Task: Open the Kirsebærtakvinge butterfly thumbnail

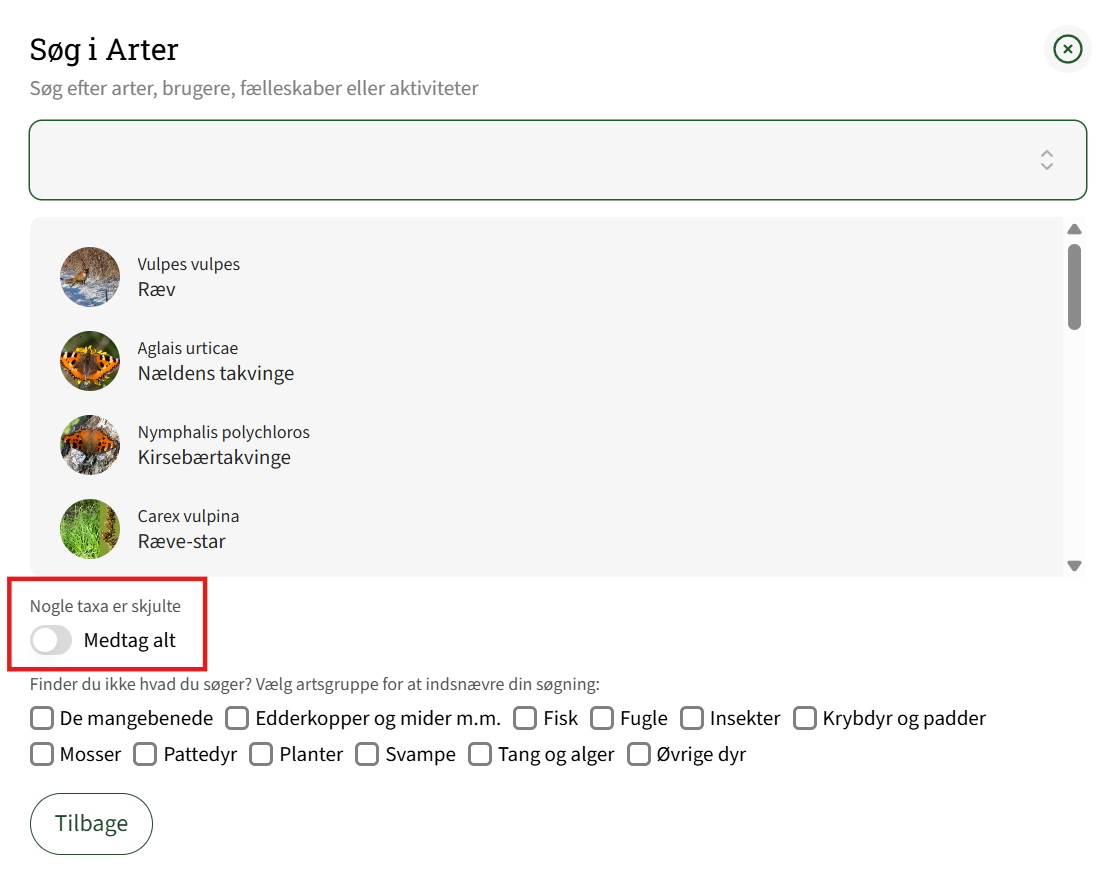Action: click(90, 445)
